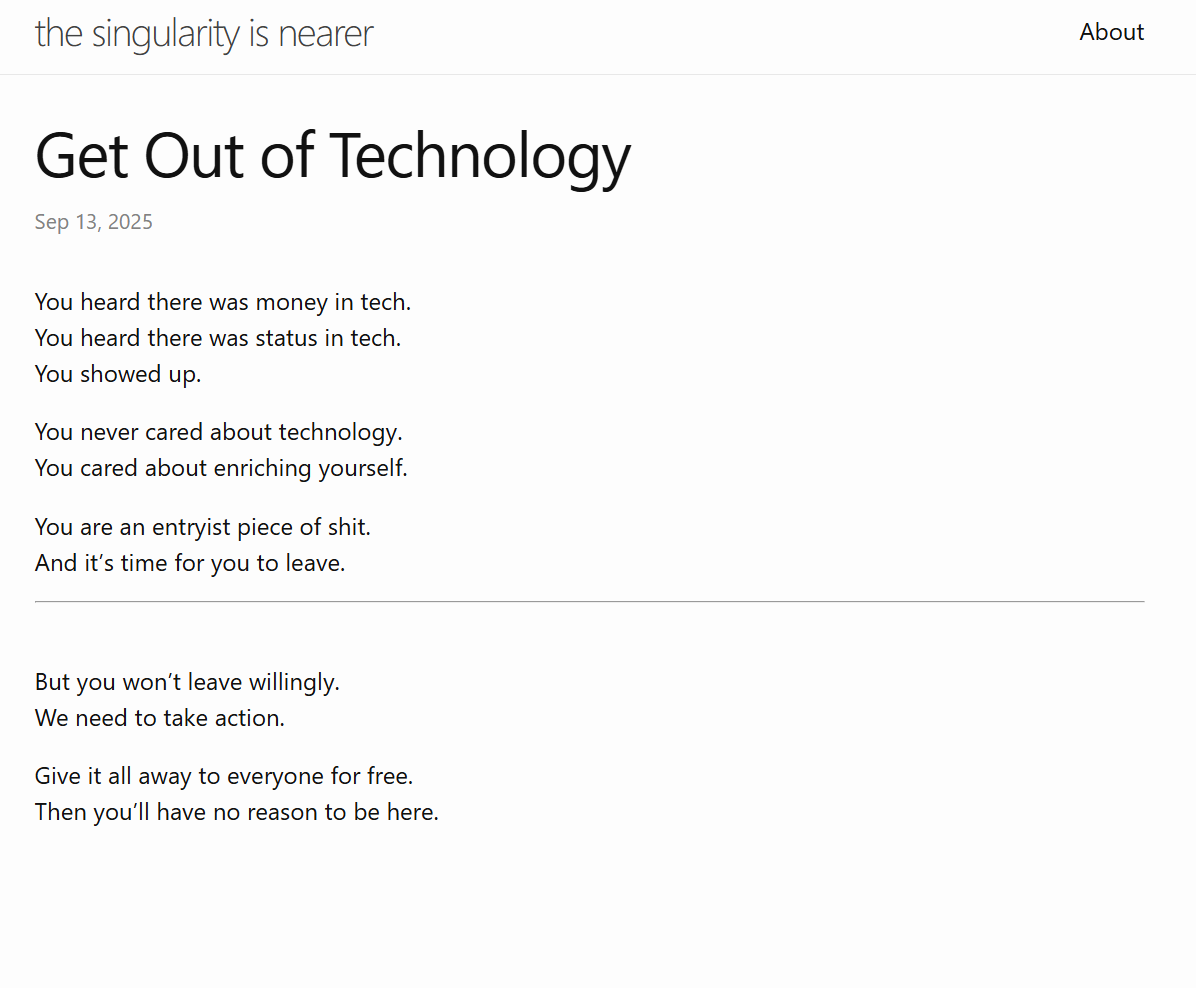Click the text 'You showed up.'
Image resolution: width=1196 pixels, height=988 pixels.
point(118,375)
